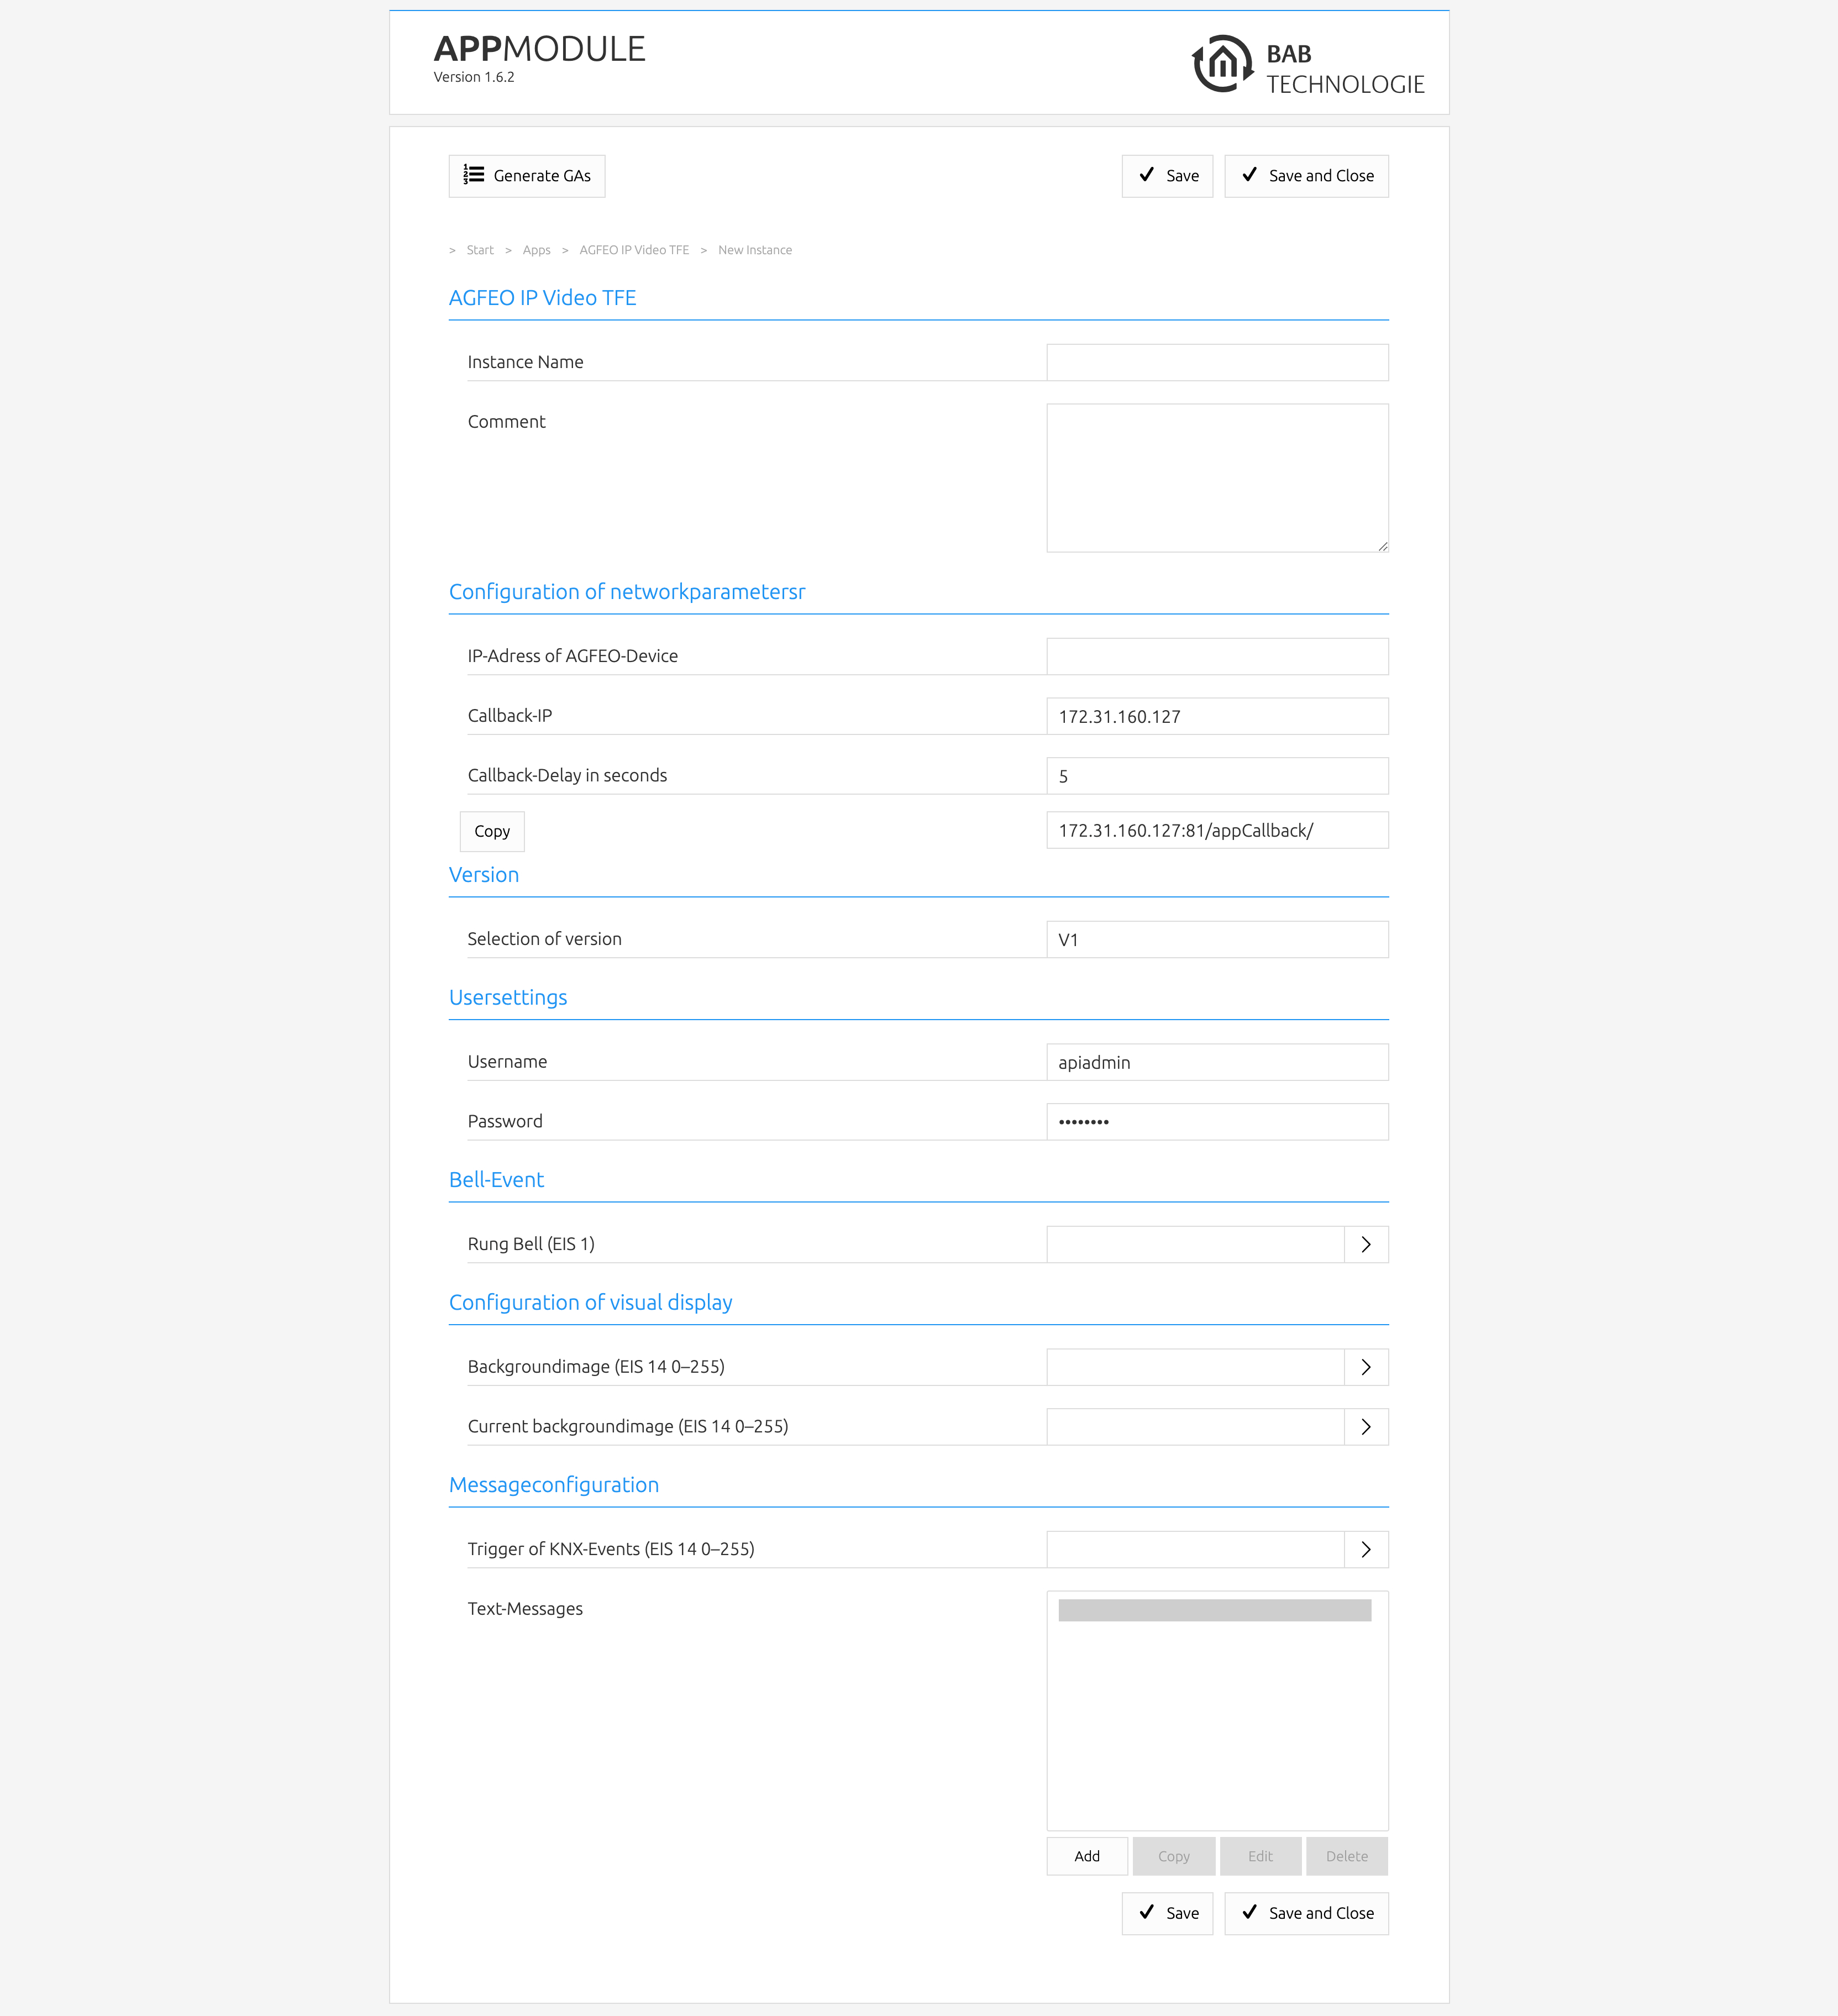
Task: Click checkmark on top Save and Close
Action: tap(1249, 175)
